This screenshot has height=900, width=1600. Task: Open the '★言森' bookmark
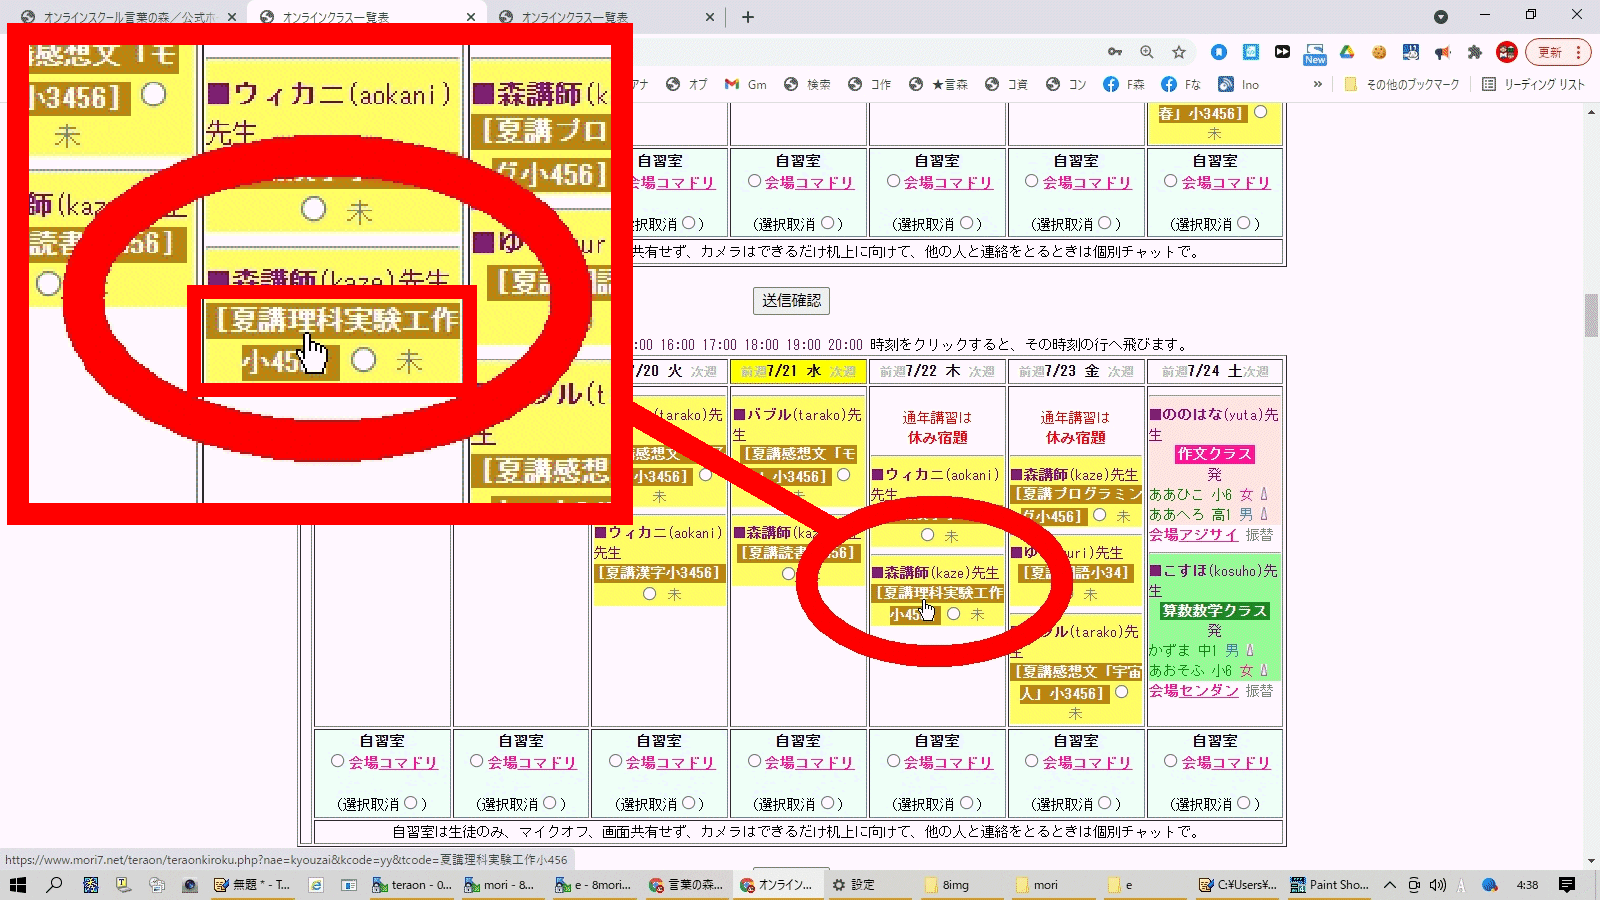click(x=938, y=85)
